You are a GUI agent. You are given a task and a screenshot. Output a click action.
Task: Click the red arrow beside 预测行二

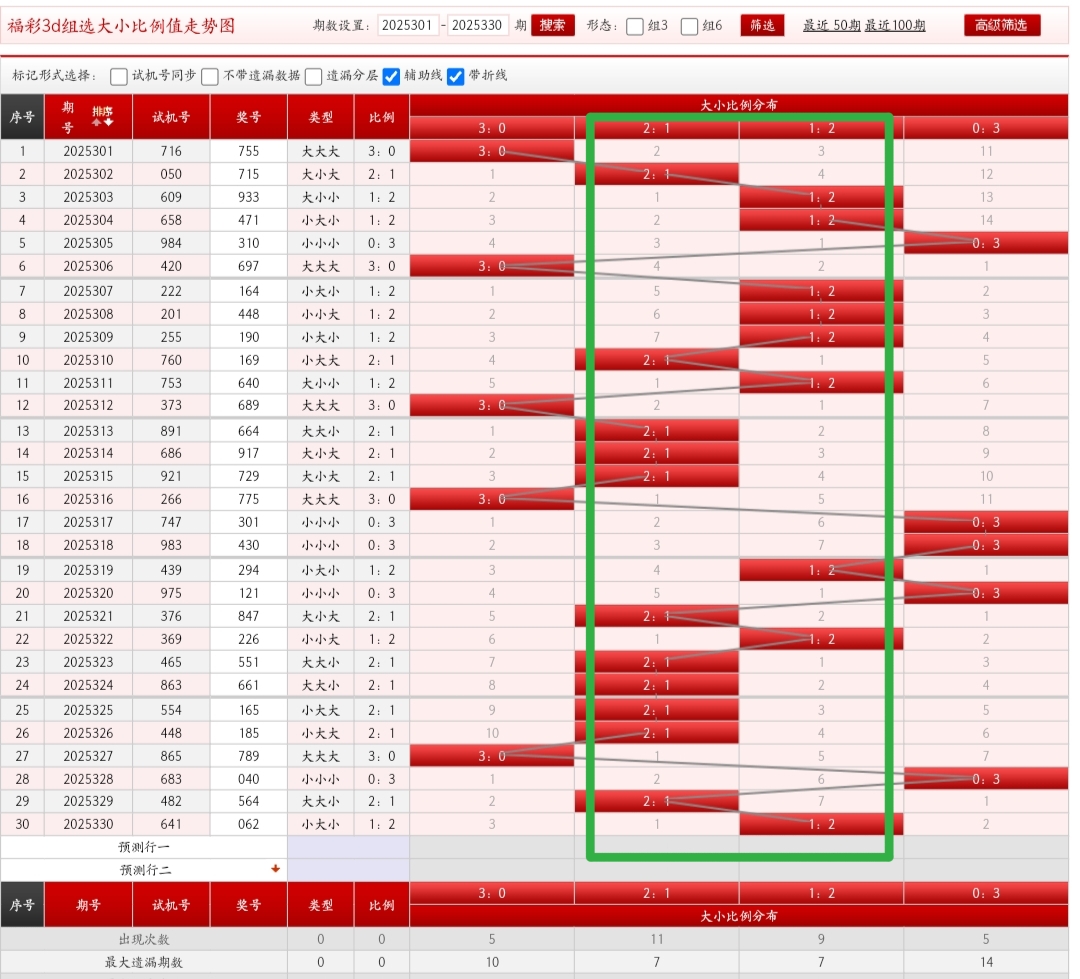coord(275,869)
